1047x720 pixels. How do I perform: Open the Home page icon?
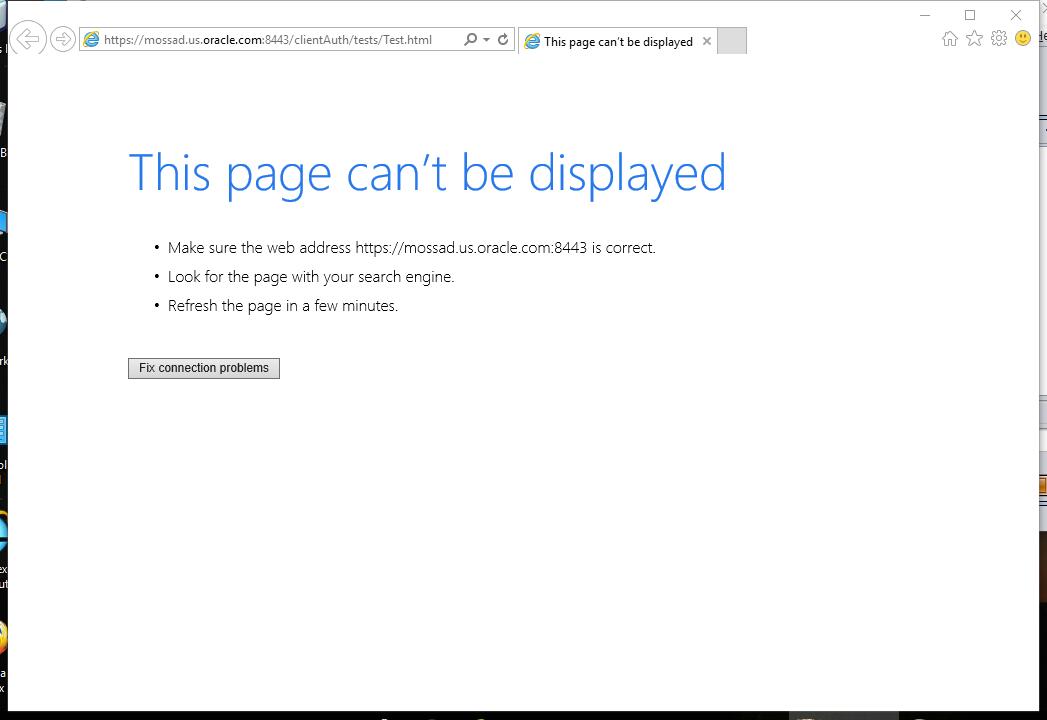tap(949, 38)
